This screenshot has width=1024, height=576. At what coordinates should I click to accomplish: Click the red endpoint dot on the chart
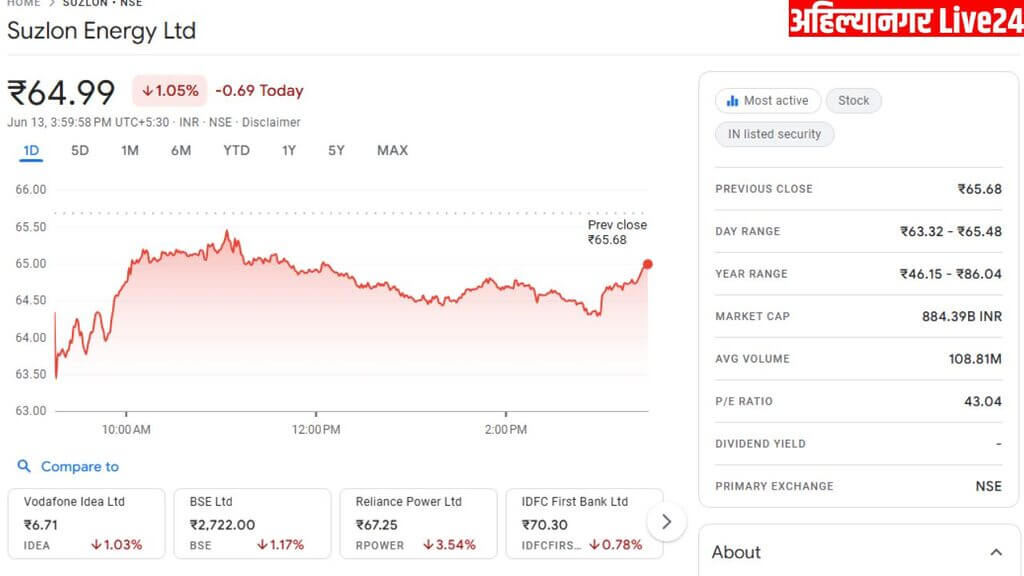click(x=648, y=264)
